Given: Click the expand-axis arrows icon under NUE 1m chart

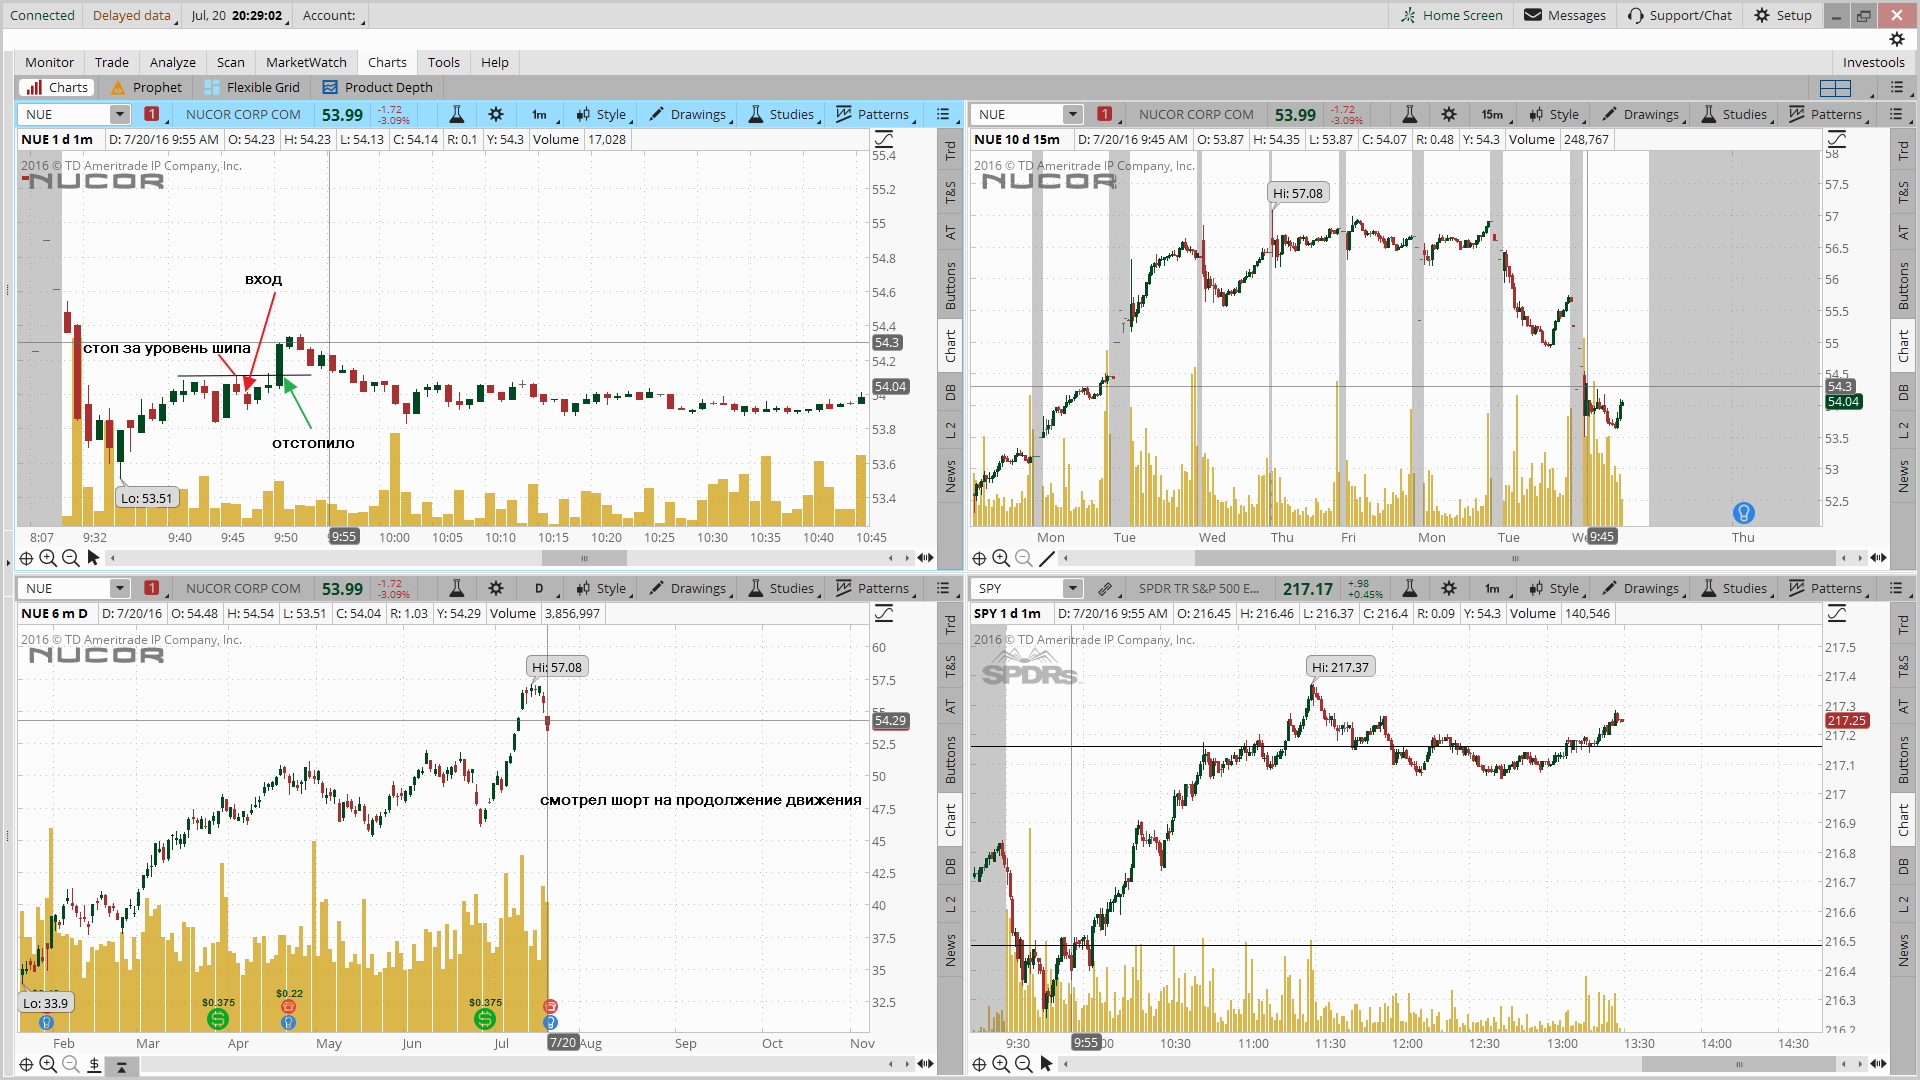Looking at the screenshot, I should pos(925,558).
